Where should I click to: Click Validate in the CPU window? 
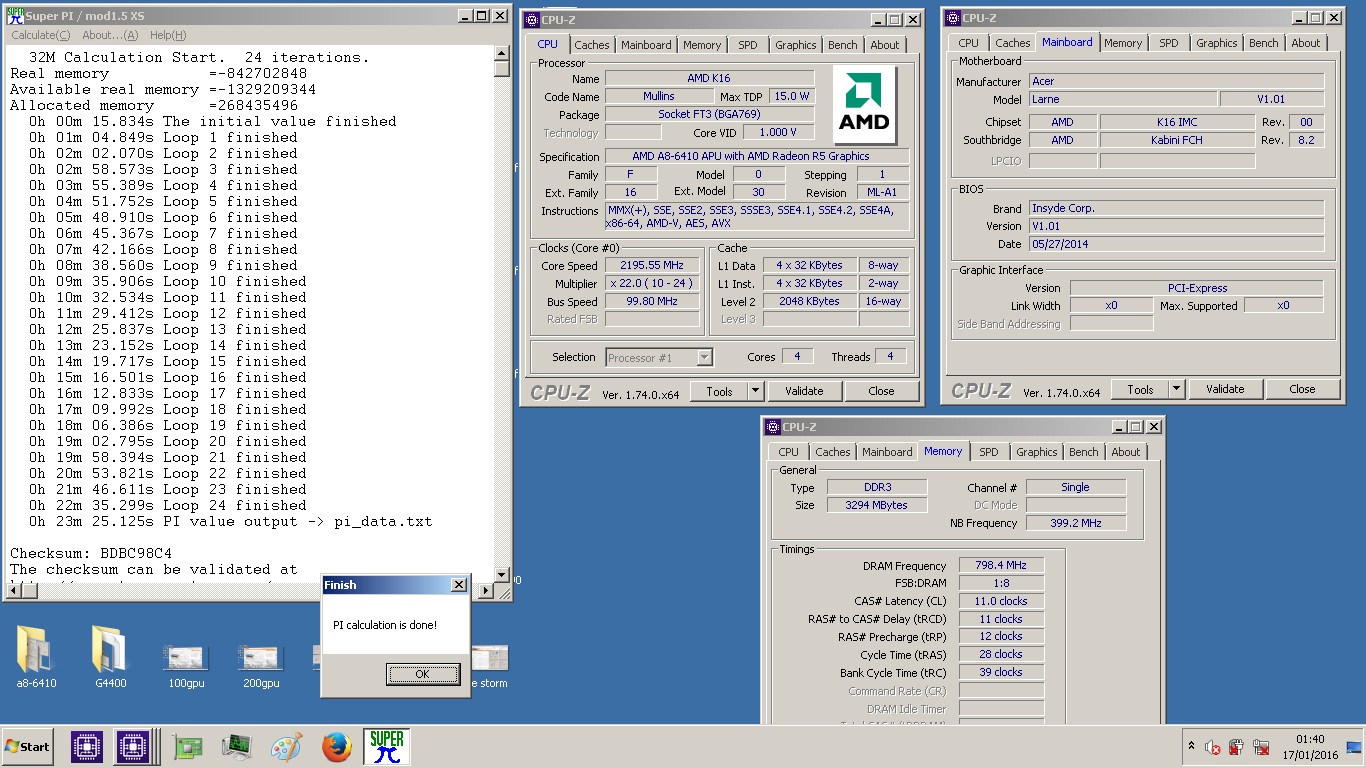click(x=804, y=391)
